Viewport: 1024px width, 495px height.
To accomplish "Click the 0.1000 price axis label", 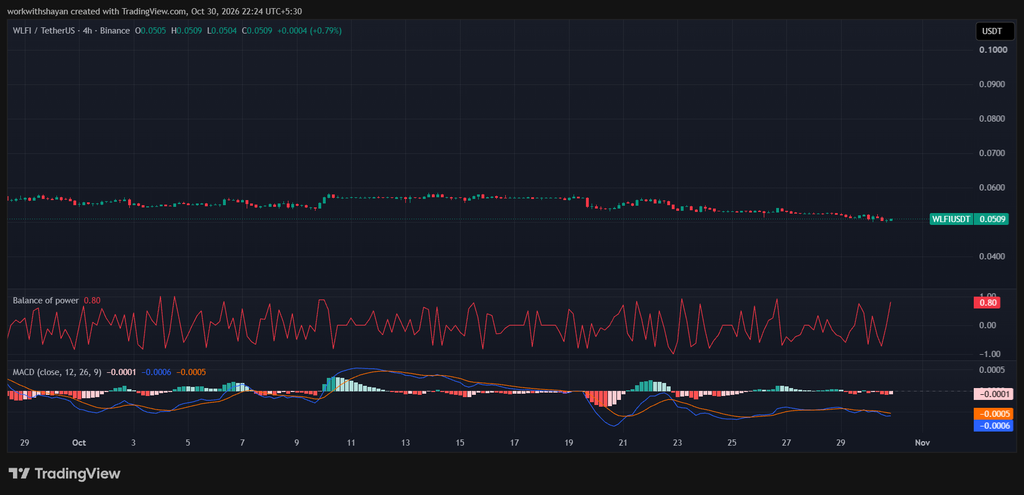I will (991, 50).
